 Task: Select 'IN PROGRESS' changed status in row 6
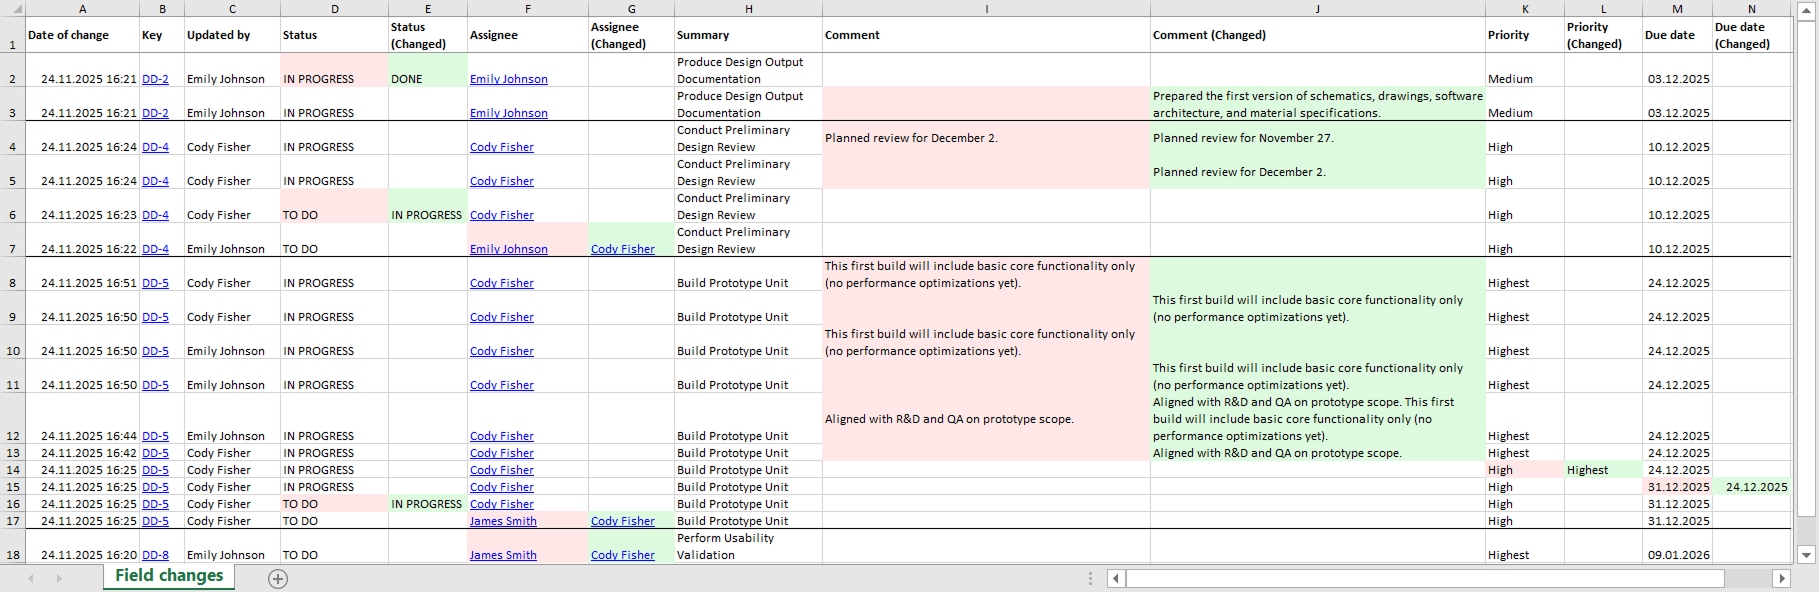click(x=427, y=206)
